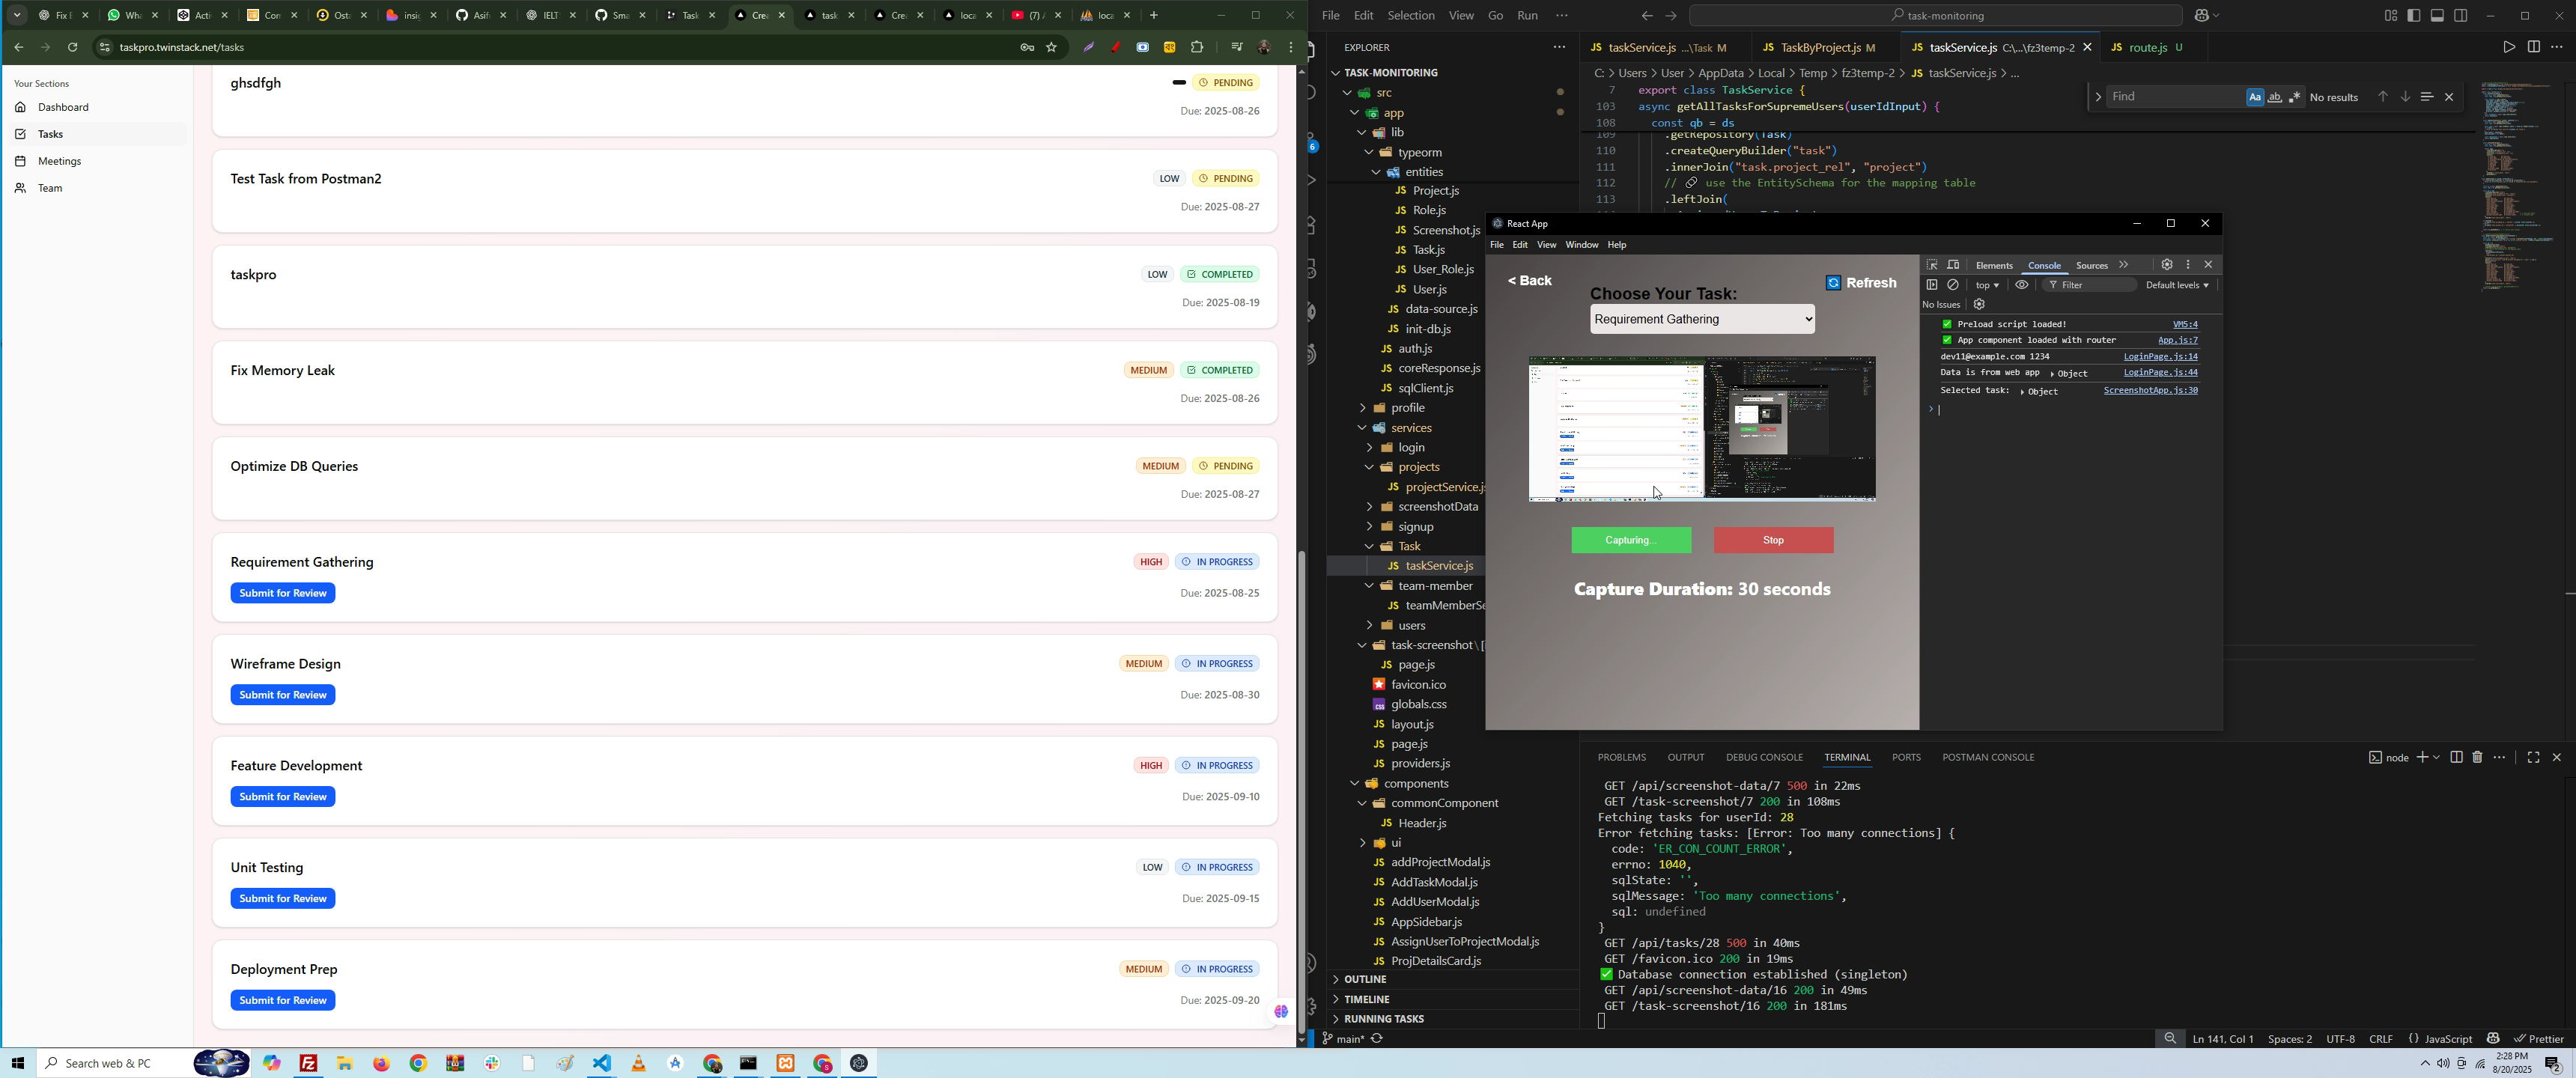This screenshot has height=1078, width=2576.
Task: Kill terminal with the trash icon
Action: 2478,758
